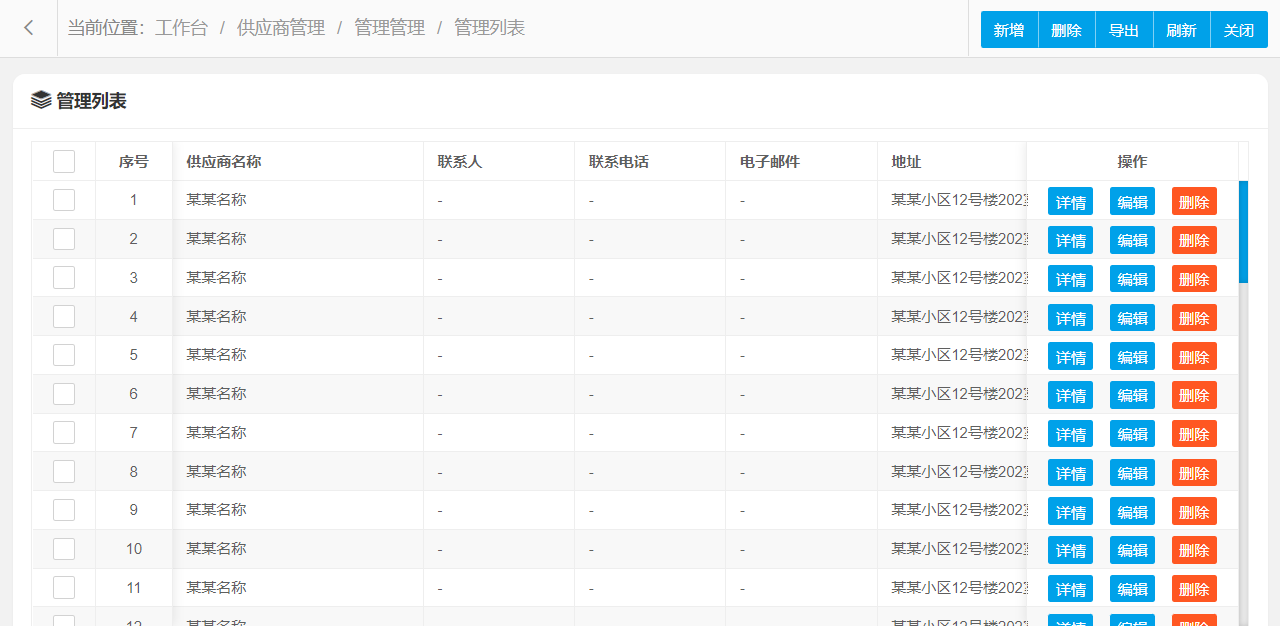
Task: Open 供应商管理 breadcrumb link
Action: click(281, 28)
